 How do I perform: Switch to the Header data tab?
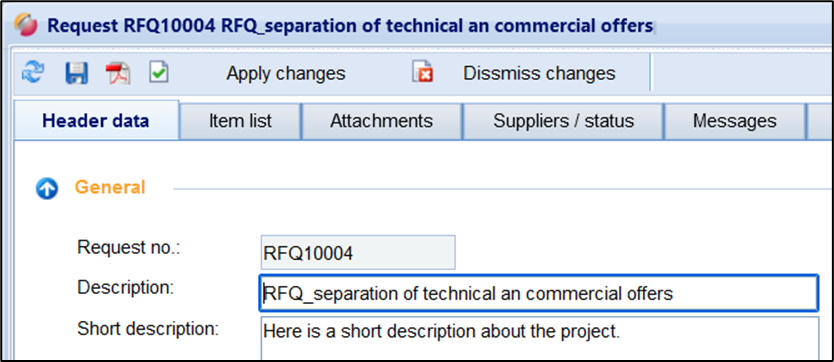pyautogui.click(x=96, y=121)
